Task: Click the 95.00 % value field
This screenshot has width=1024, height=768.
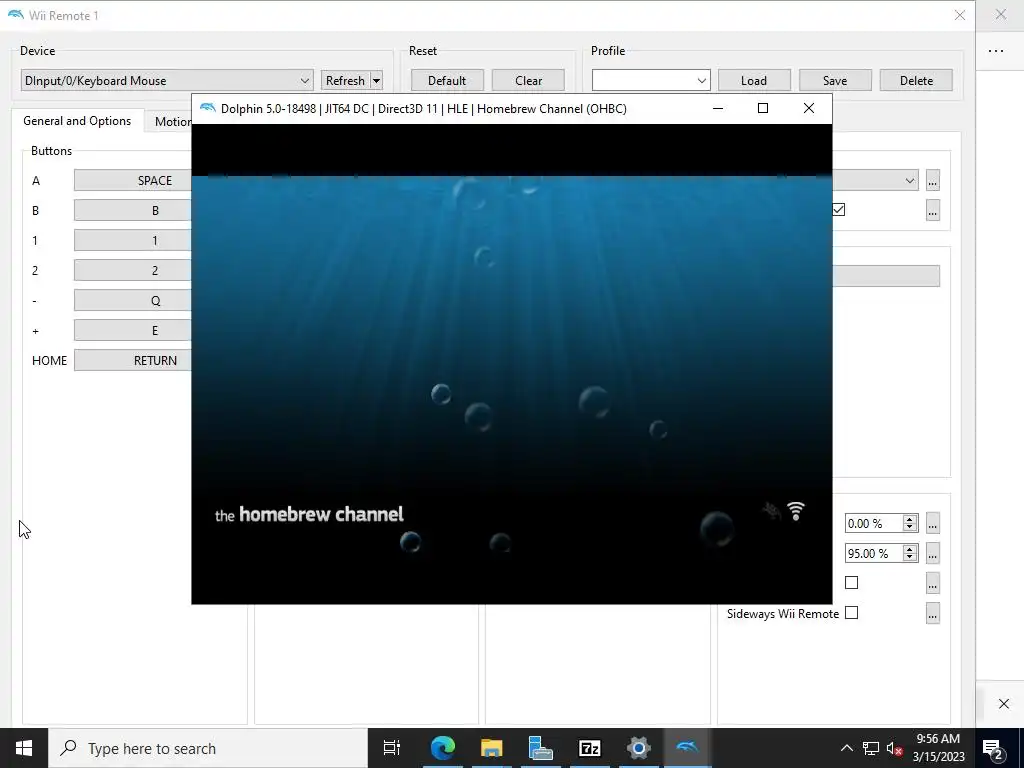Action: [x=874, y=553]
